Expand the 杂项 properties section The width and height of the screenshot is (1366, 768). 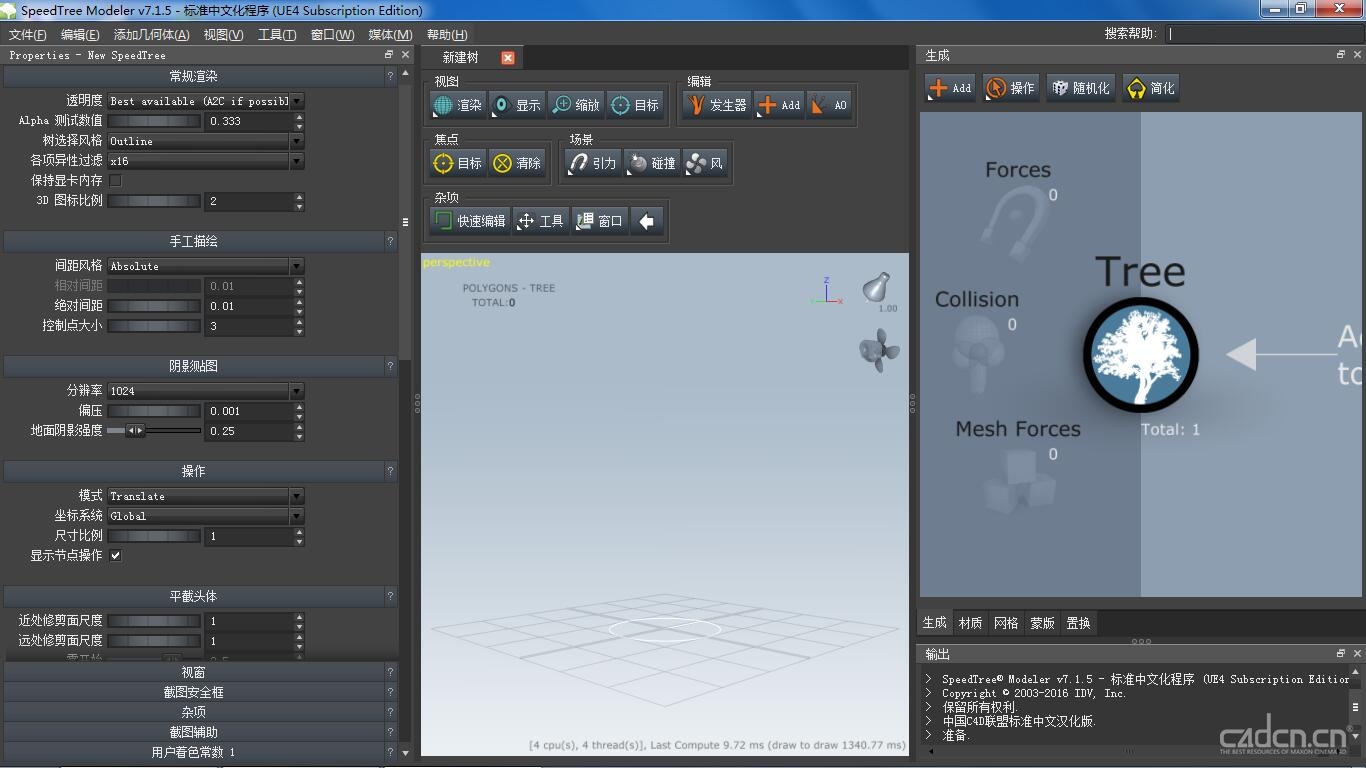click(x=194, y=712)
